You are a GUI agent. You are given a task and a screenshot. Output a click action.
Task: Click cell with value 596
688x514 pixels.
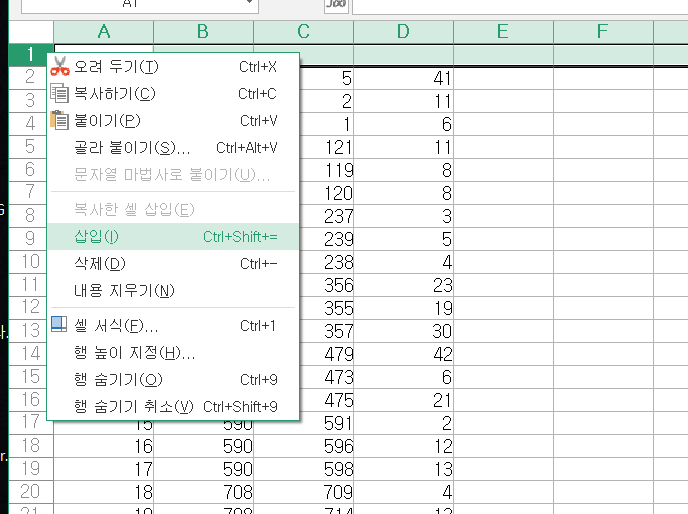303,446
